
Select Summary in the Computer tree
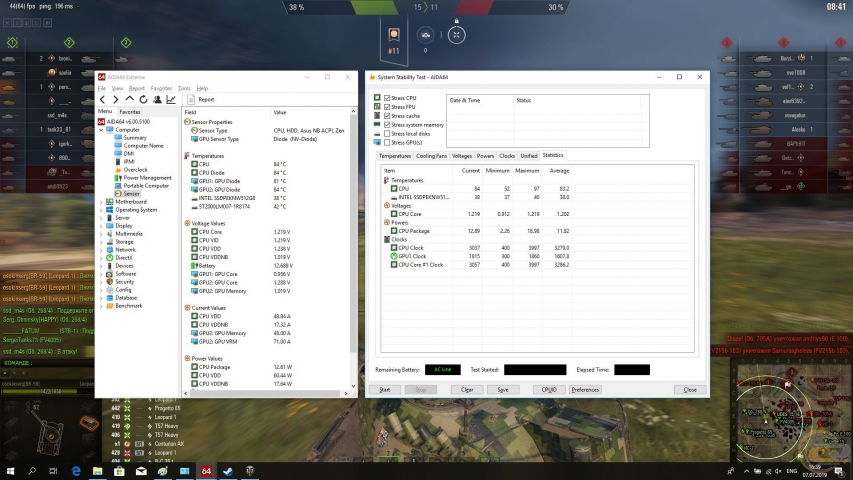point(135,138)
